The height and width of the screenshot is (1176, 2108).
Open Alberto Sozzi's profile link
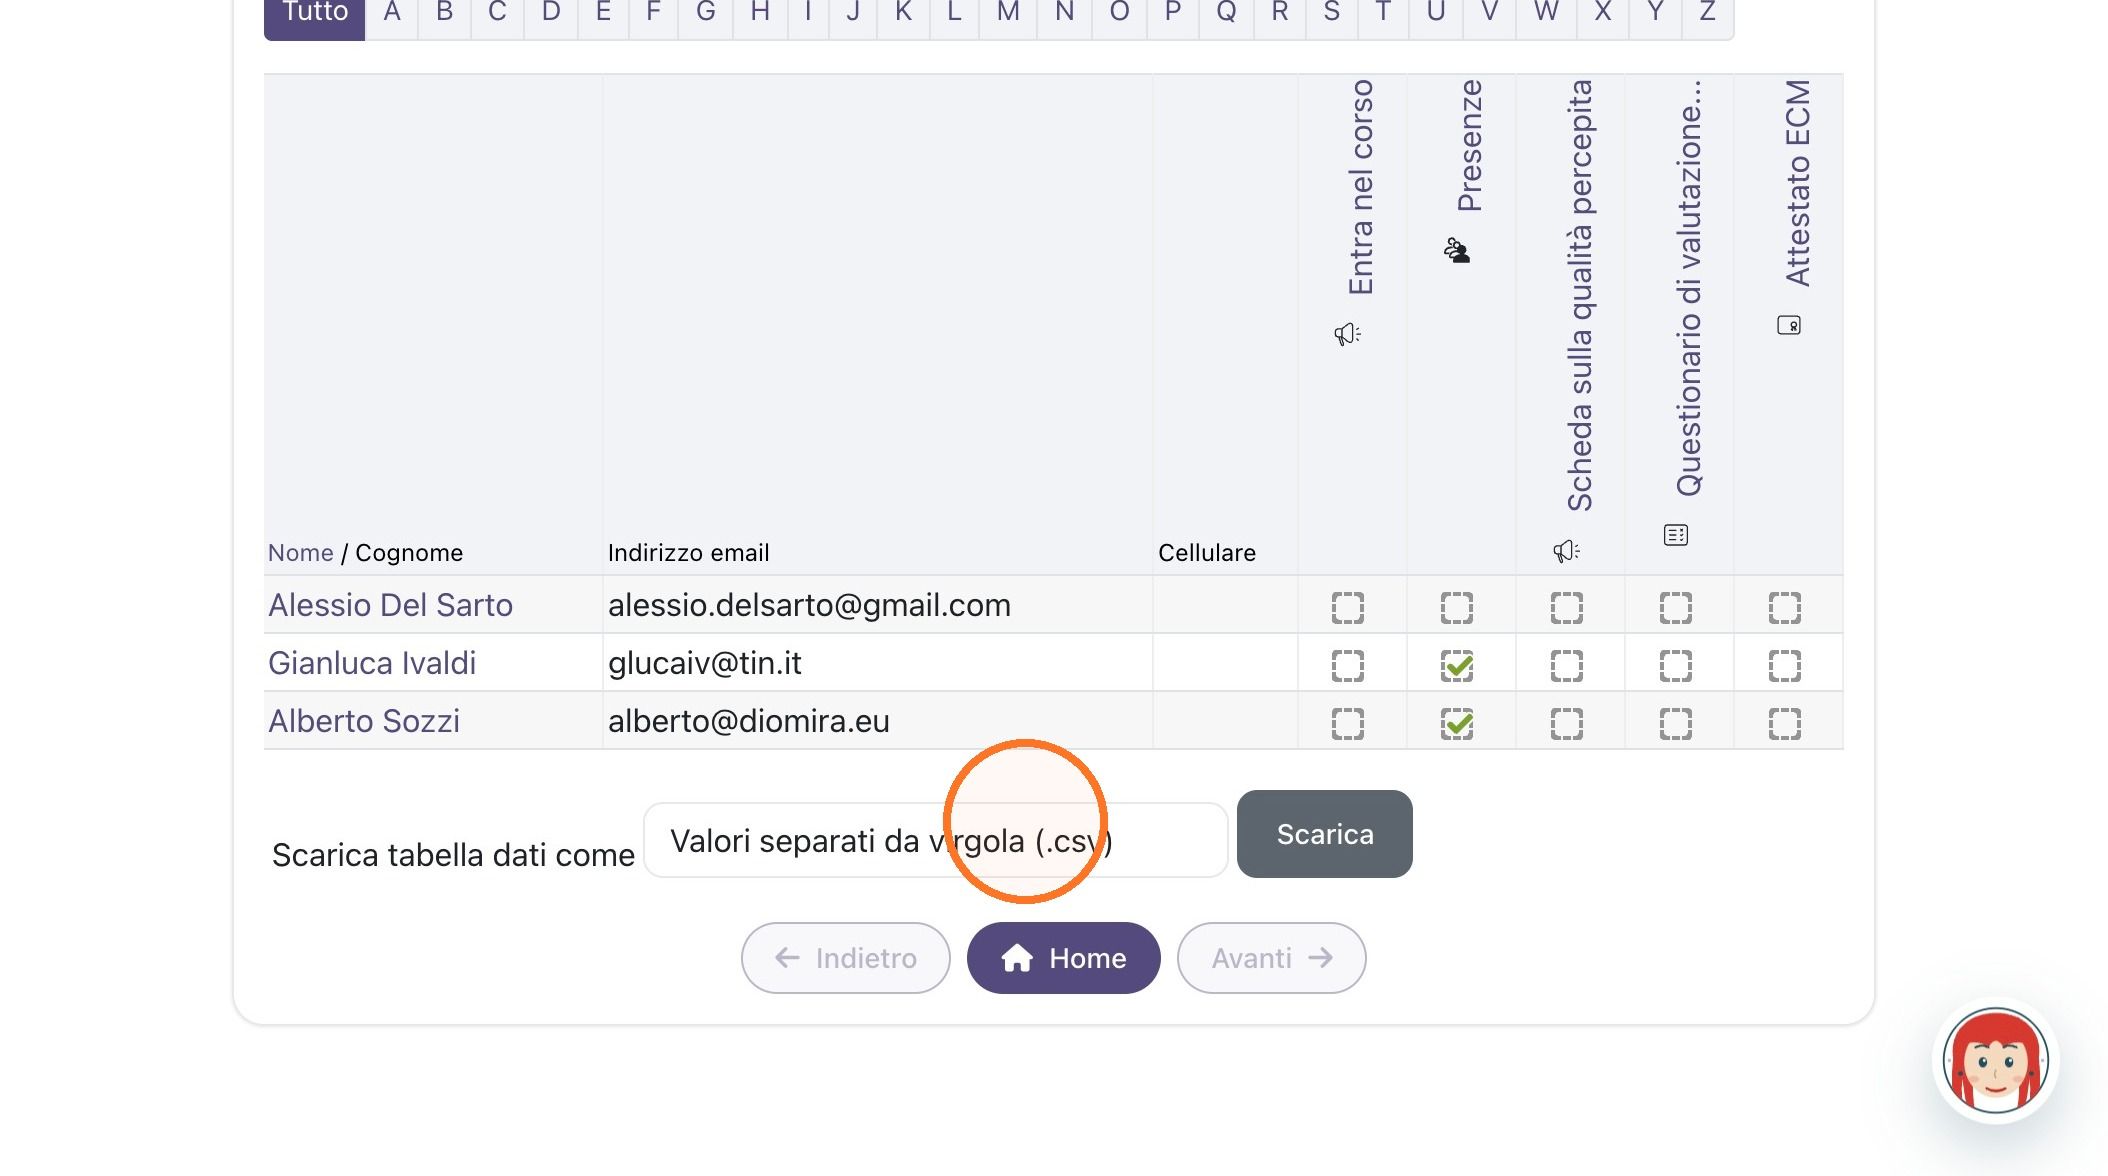click(364, 721)
